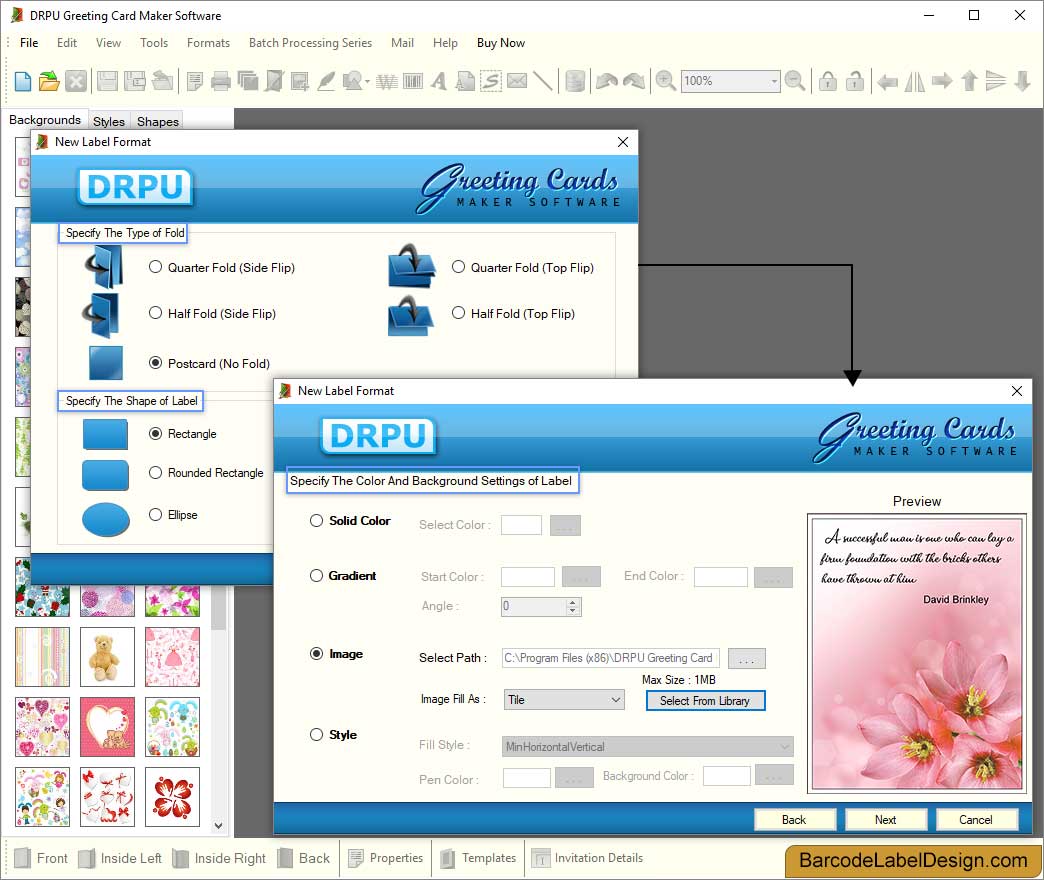The height and width of the screenshot is (880, 1044).
Task: Click the Zoom In magnifier icon
Action: pyautogui.click(x=666, y=81)
